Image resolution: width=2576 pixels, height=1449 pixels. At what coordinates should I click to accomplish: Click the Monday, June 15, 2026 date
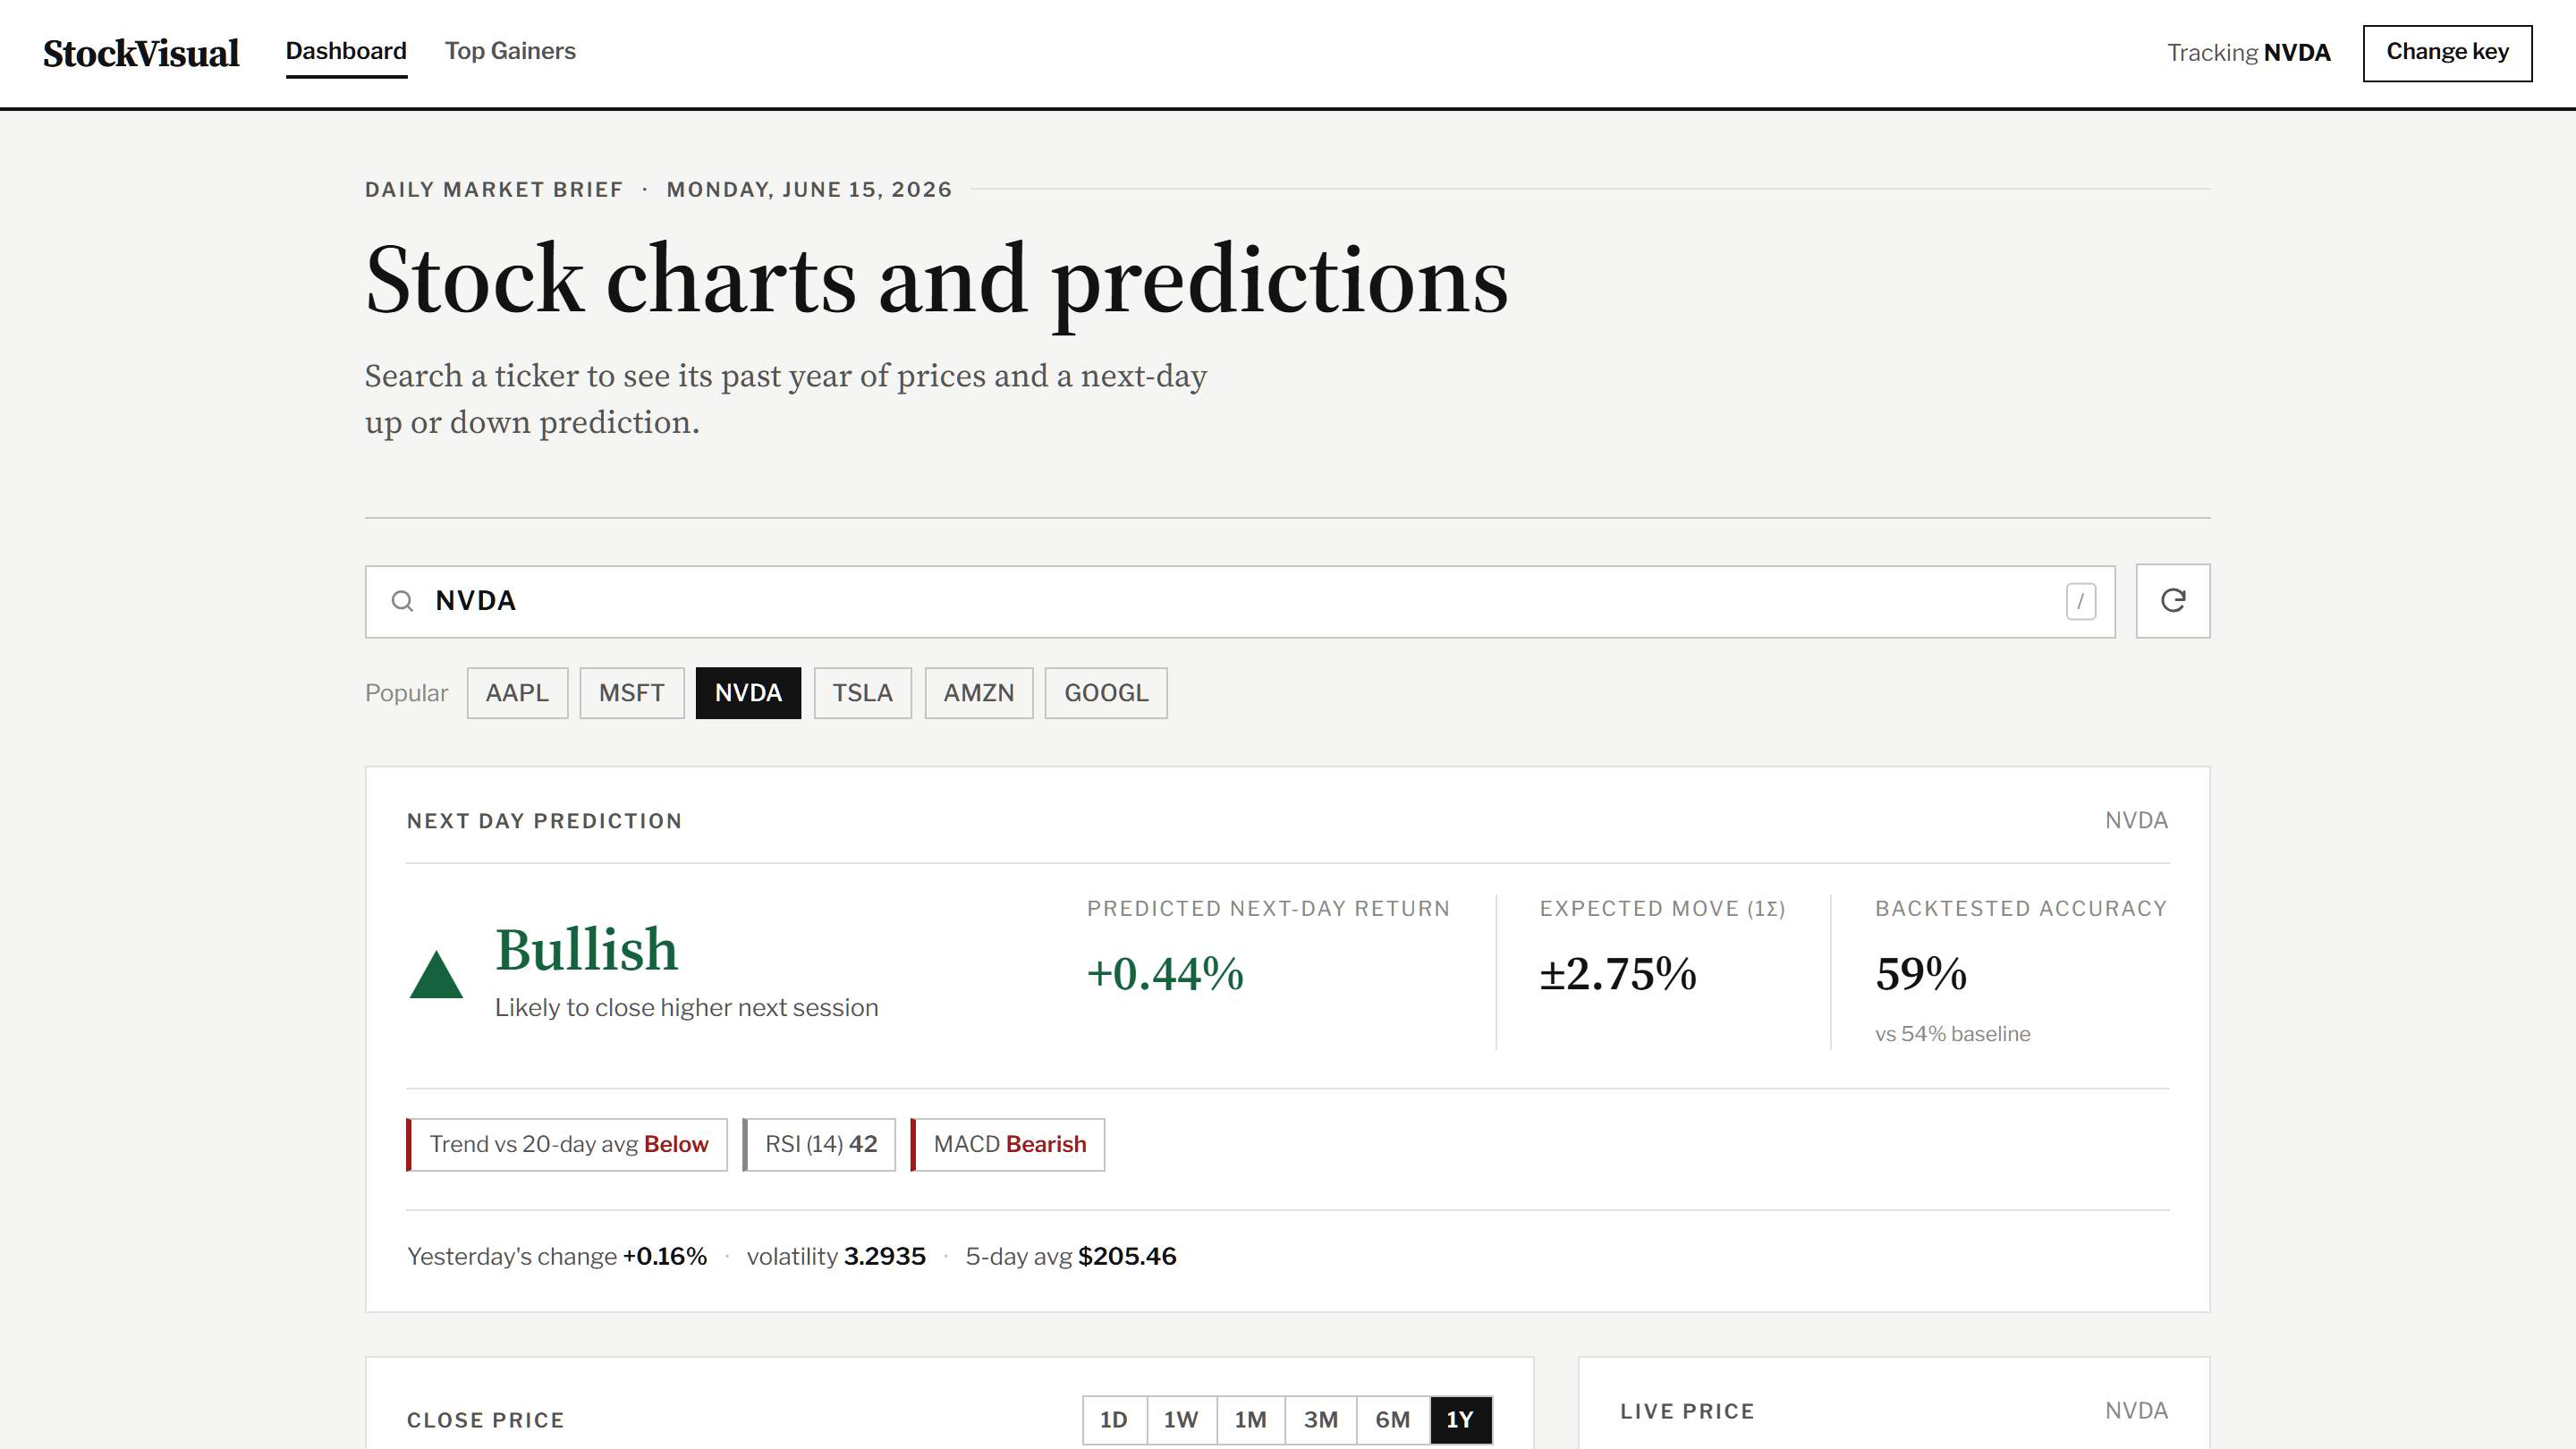coord(809,190)
